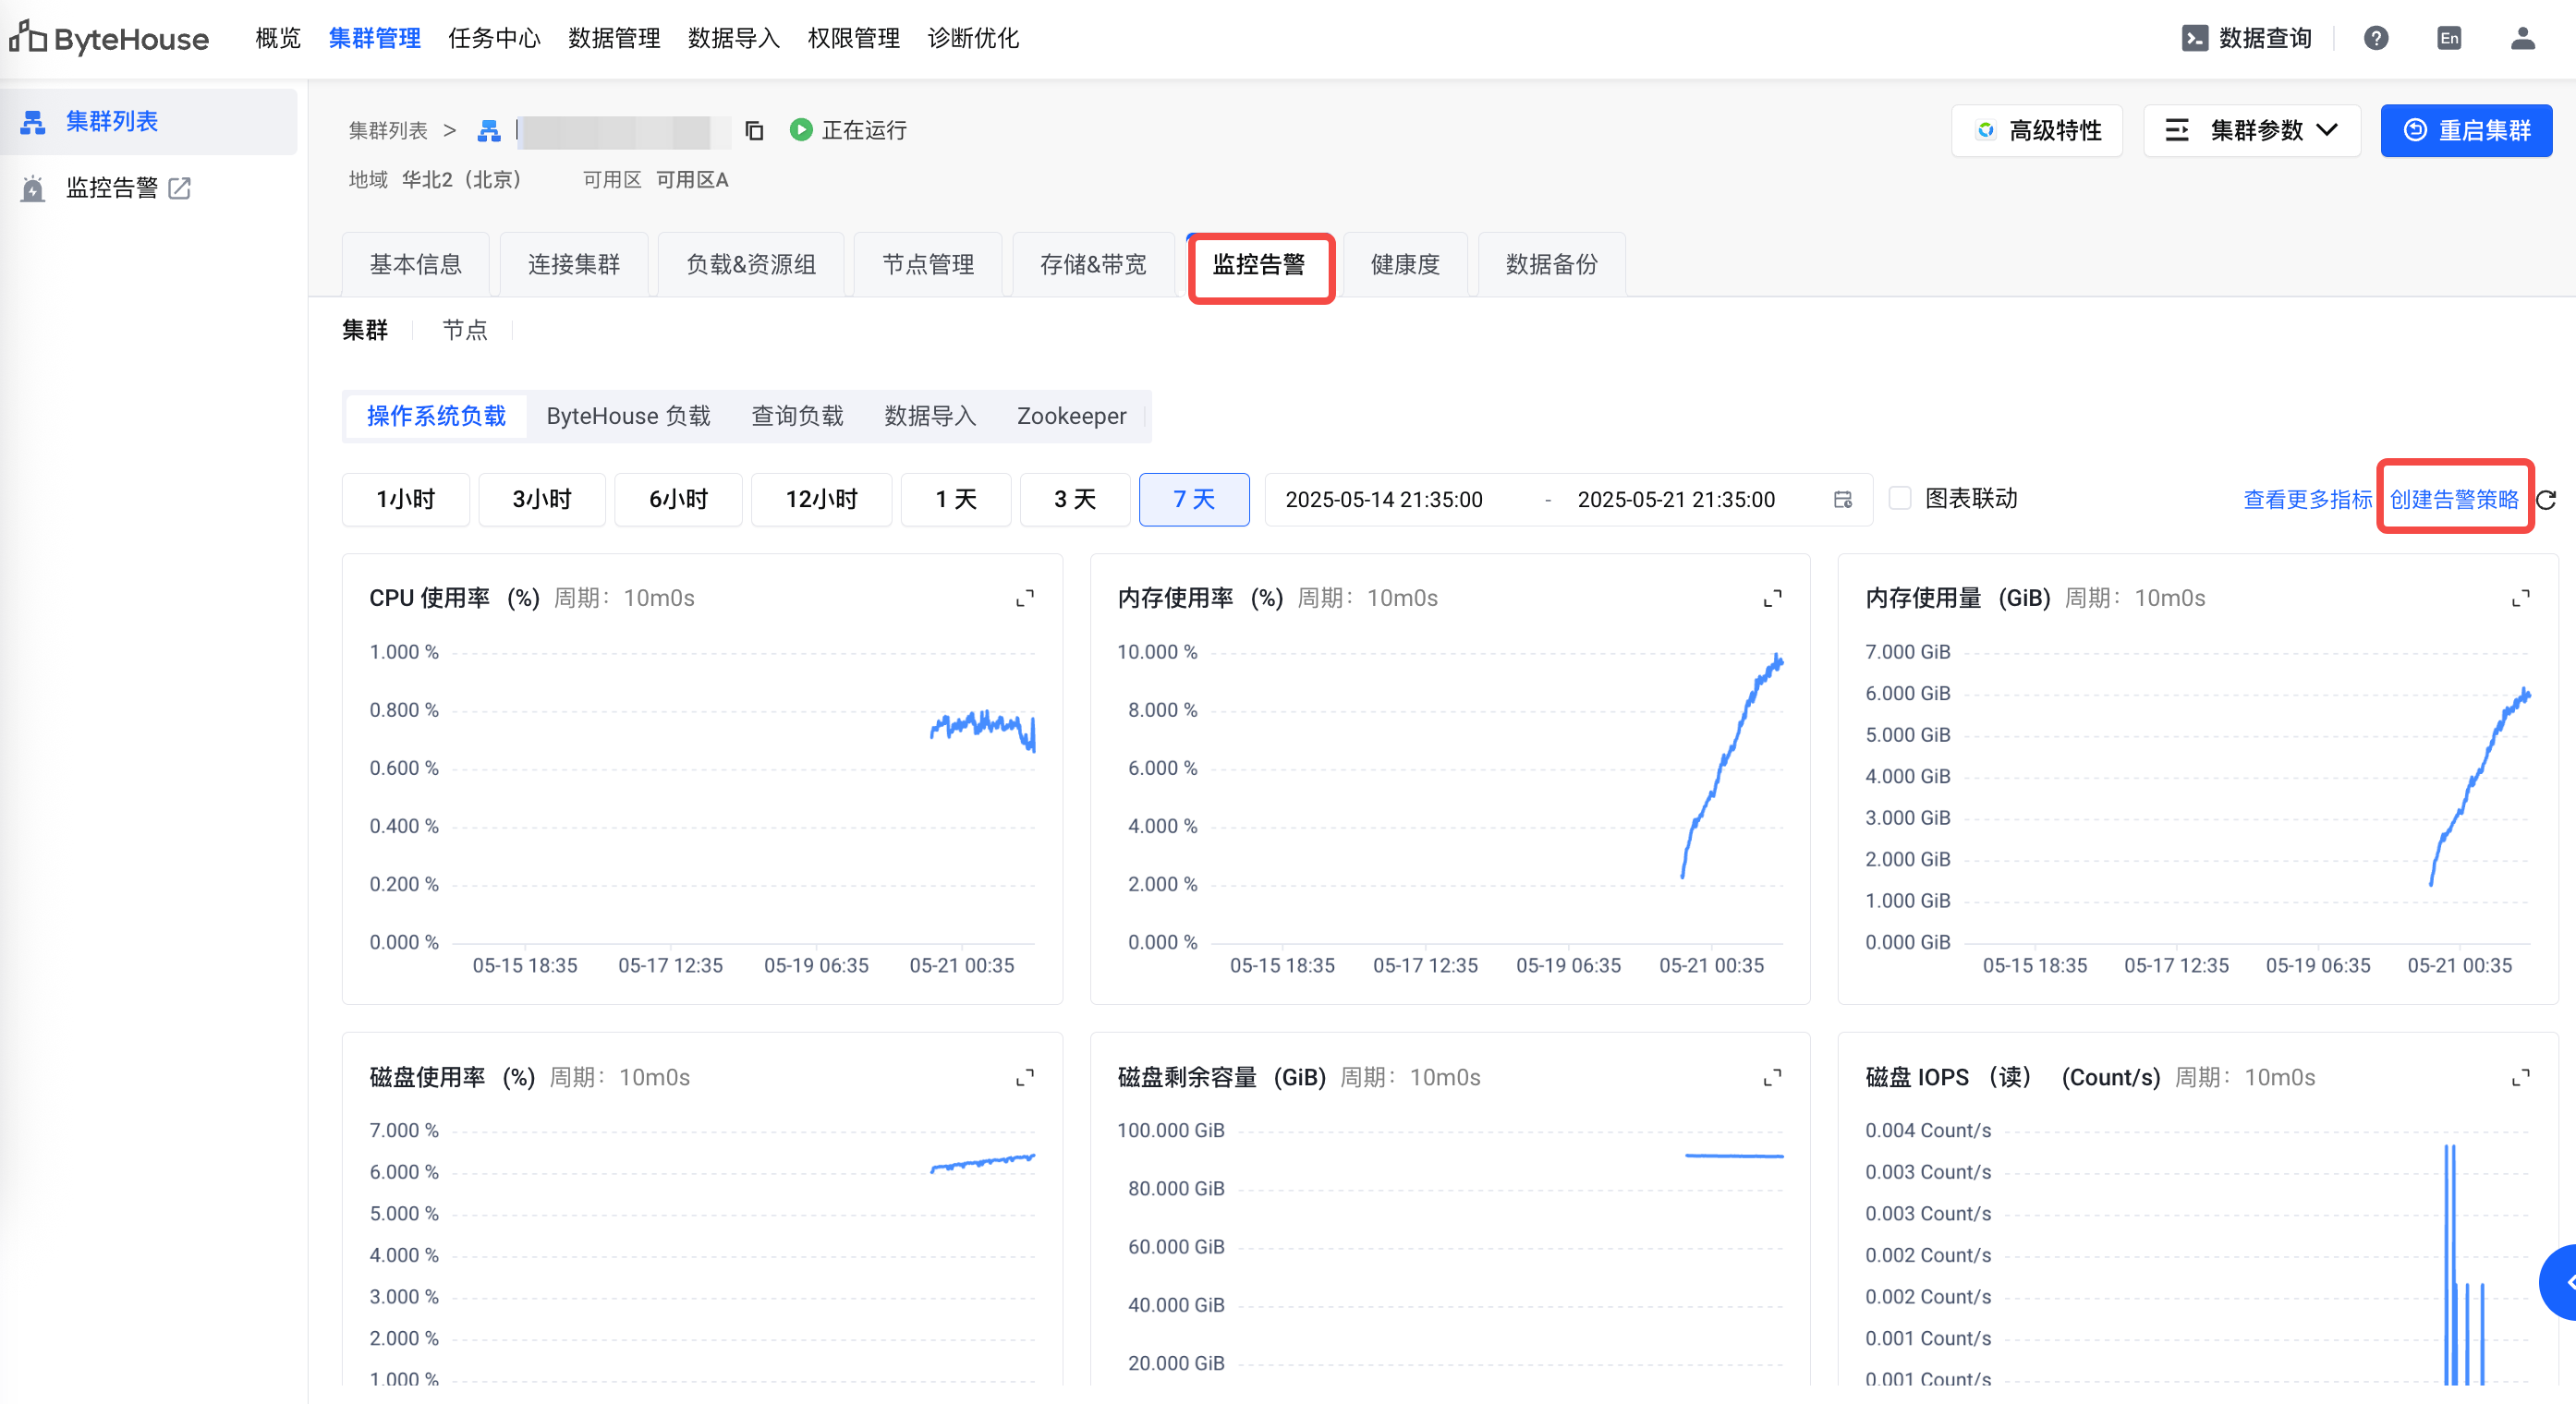Click 集群列表 breadcrumb link
The width and height of the screenshot is (2576, 1404).
(x=388, y=130)
